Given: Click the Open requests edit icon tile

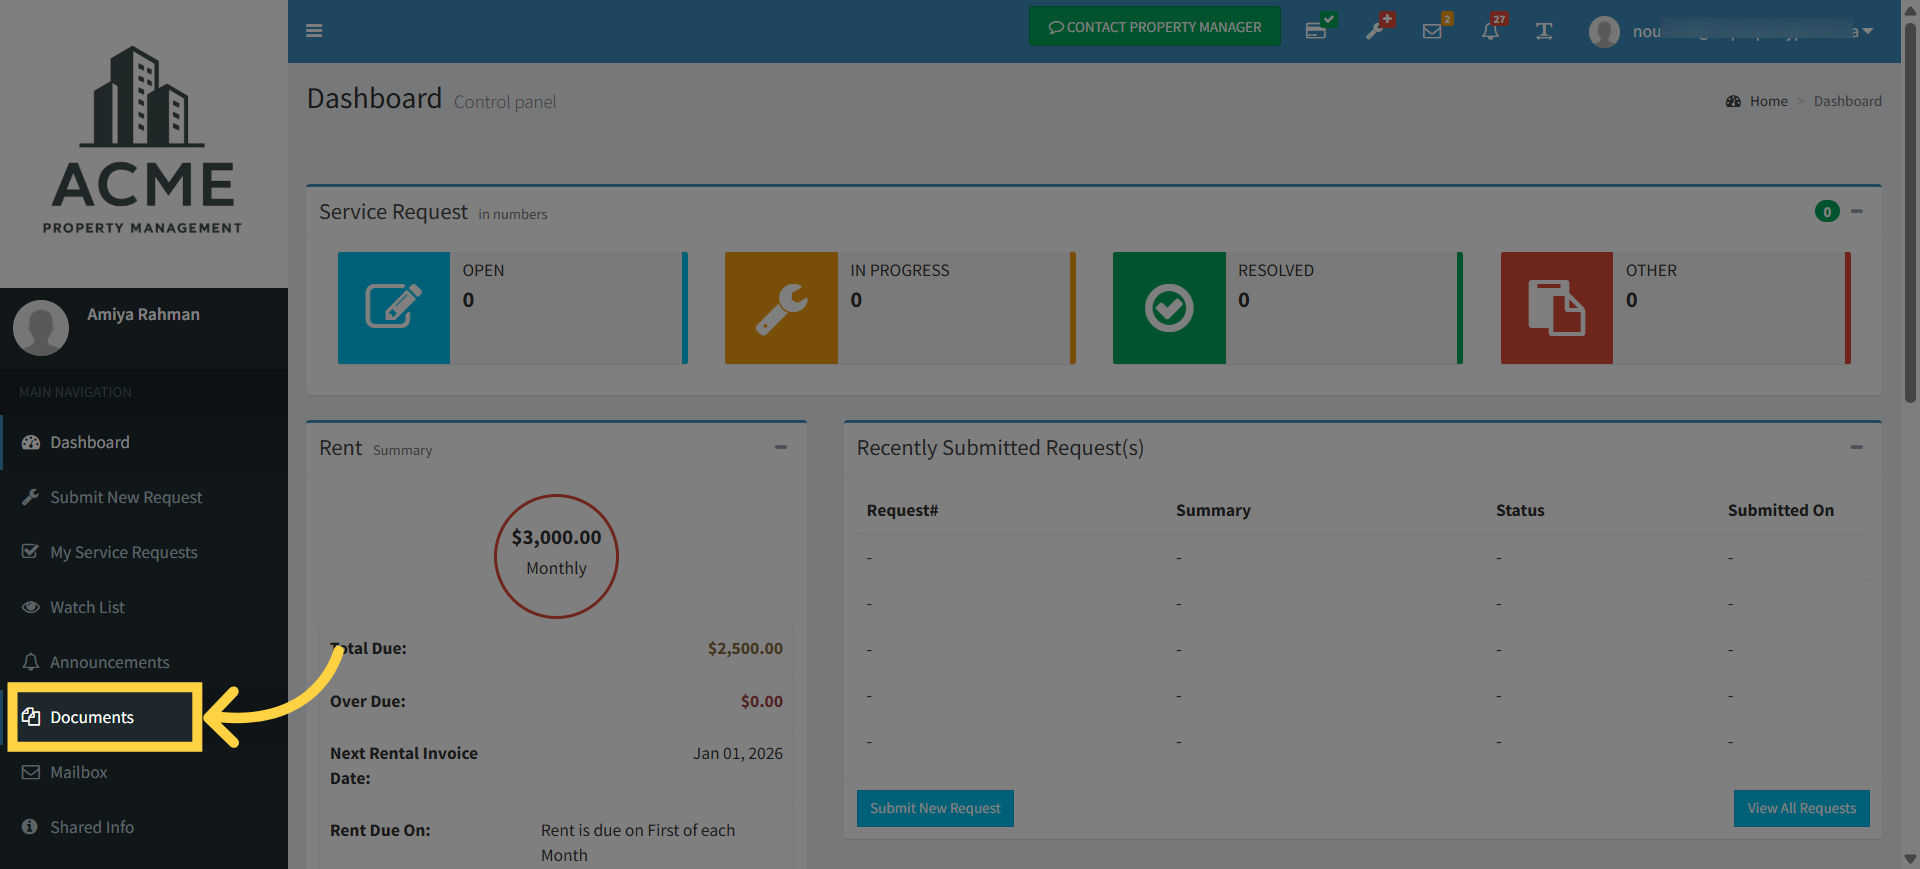Looking at the screenshot, I should coord(394,308).
